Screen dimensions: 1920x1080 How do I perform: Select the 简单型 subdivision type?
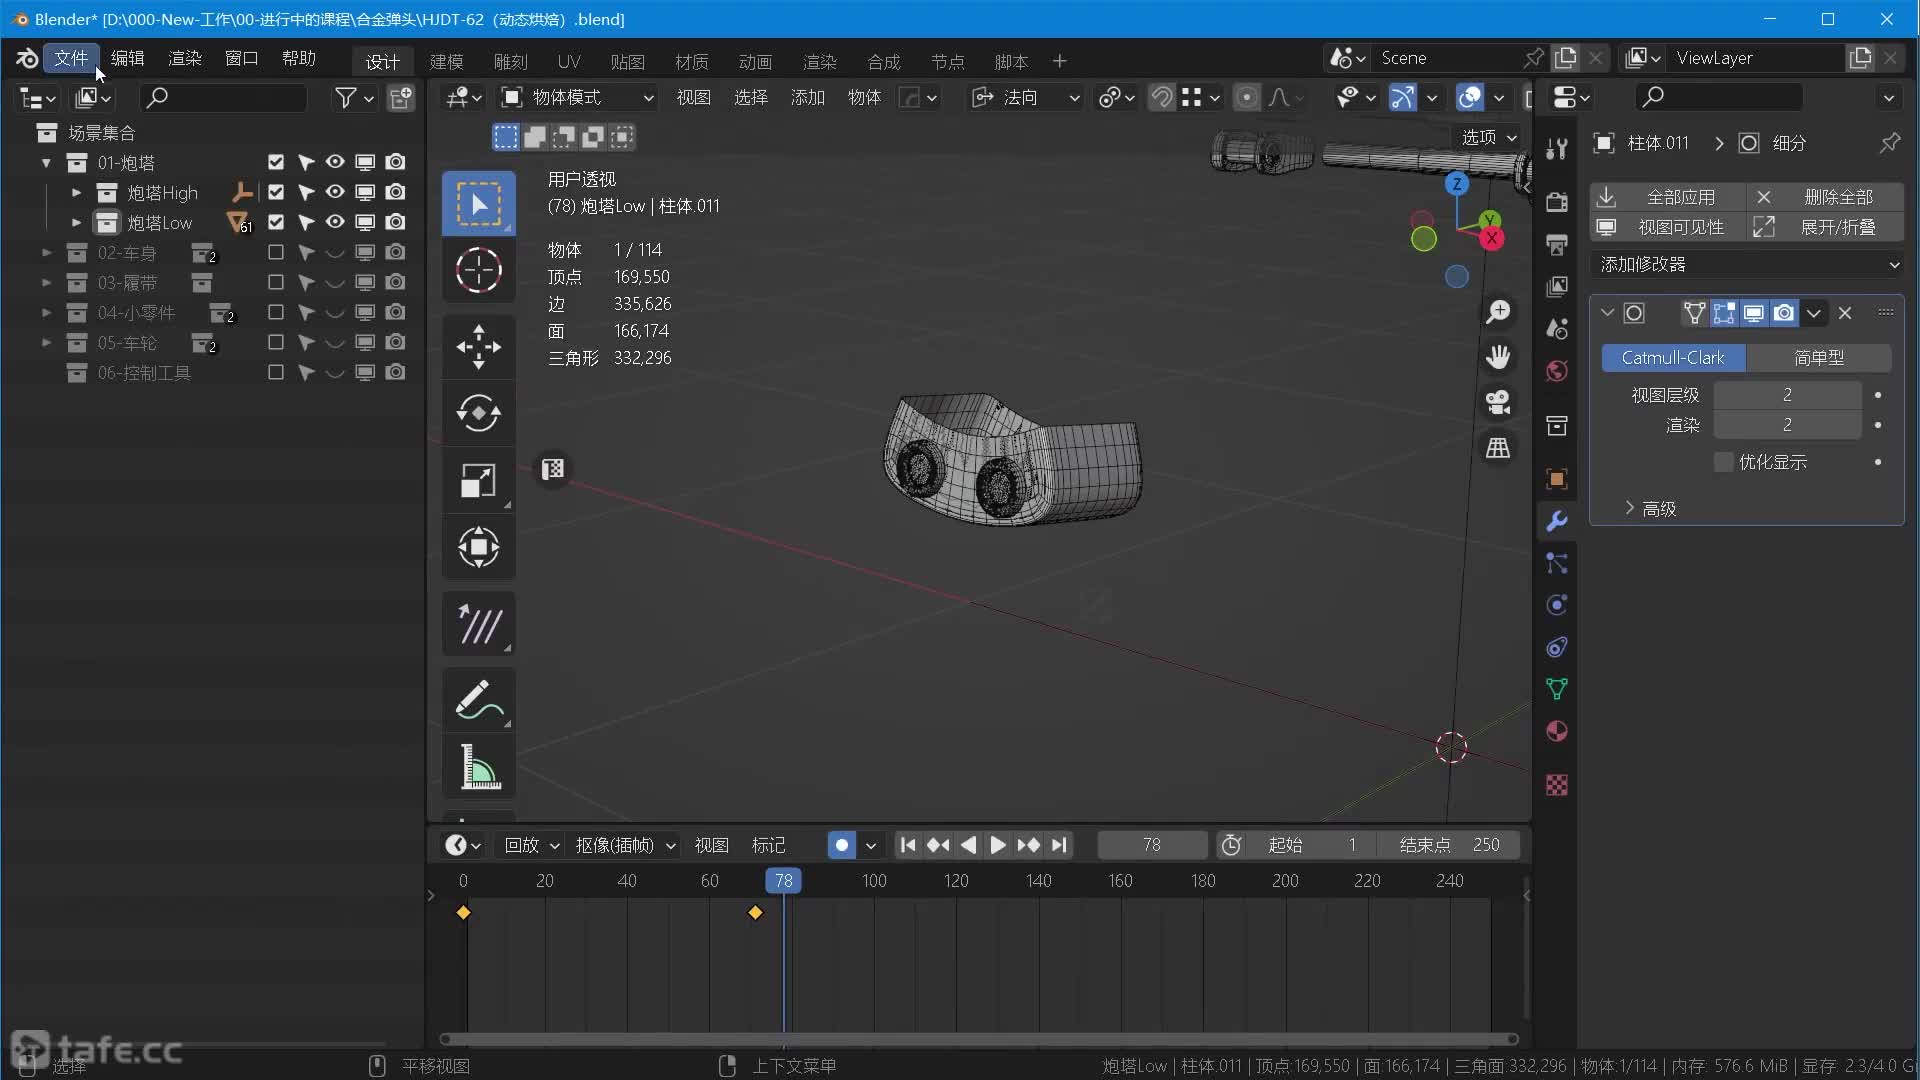[x=1818, y=358]
